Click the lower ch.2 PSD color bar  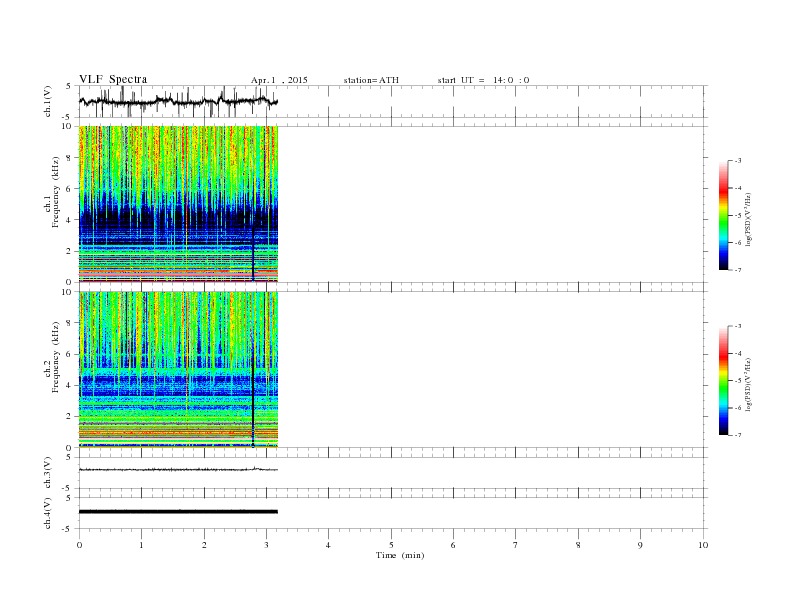click(723, 381)
